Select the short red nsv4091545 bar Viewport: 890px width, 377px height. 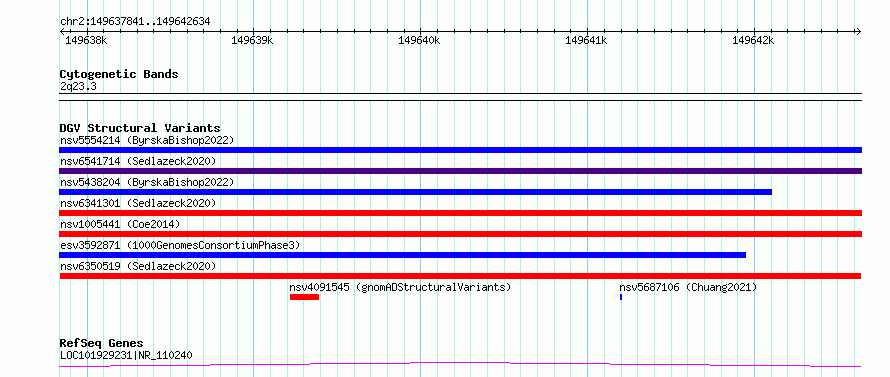click(304, 297)
